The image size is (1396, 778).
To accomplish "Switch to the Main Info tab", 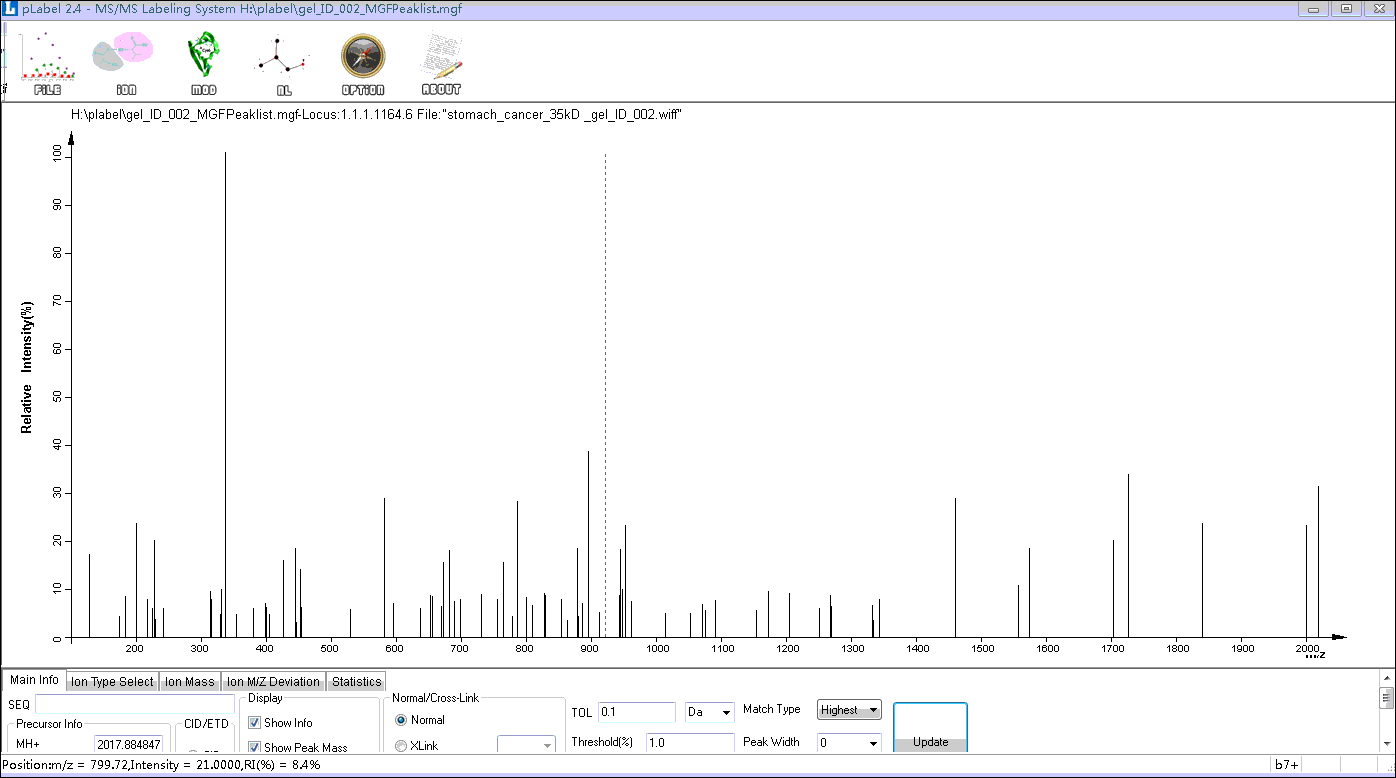I will [x=34, y=680].
